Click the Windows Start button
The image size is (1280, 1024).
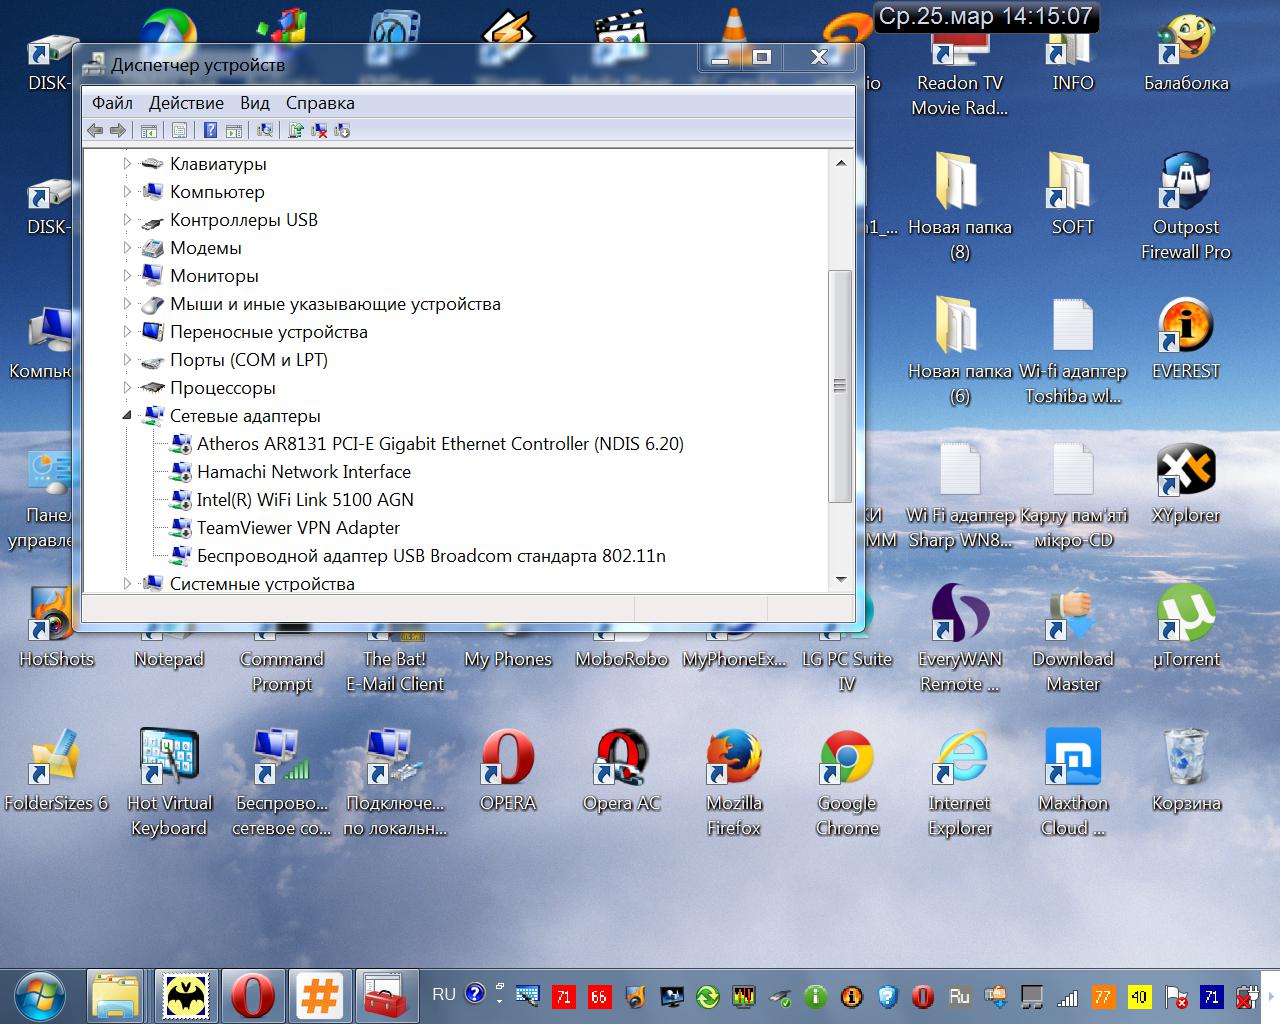(39, 996)
